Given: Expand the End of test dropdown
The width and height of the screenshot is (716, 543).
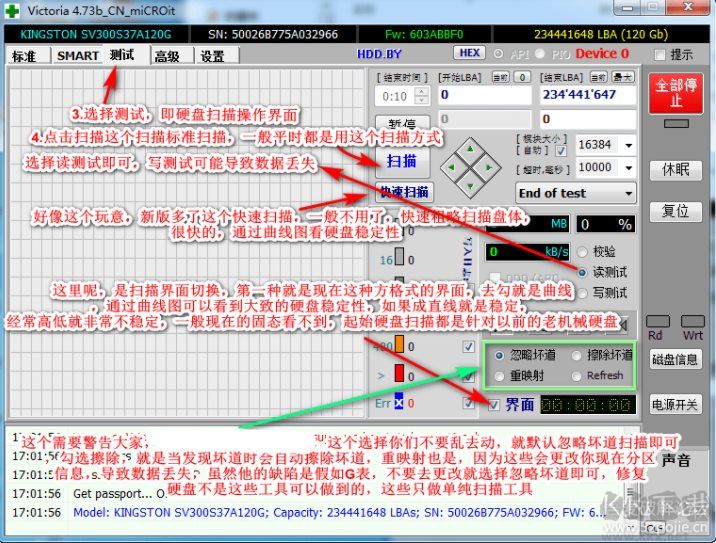Looking at the screenshot, I should pyautogui.click(x=627, y=193).
